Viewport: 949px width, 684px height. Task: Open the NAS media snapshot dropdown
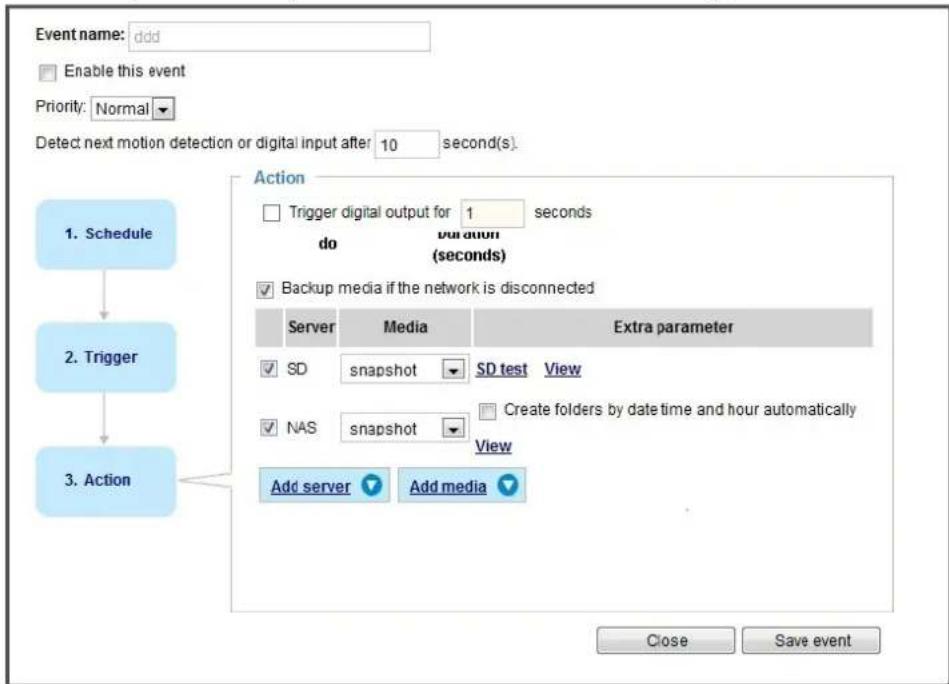click(404, 428)
